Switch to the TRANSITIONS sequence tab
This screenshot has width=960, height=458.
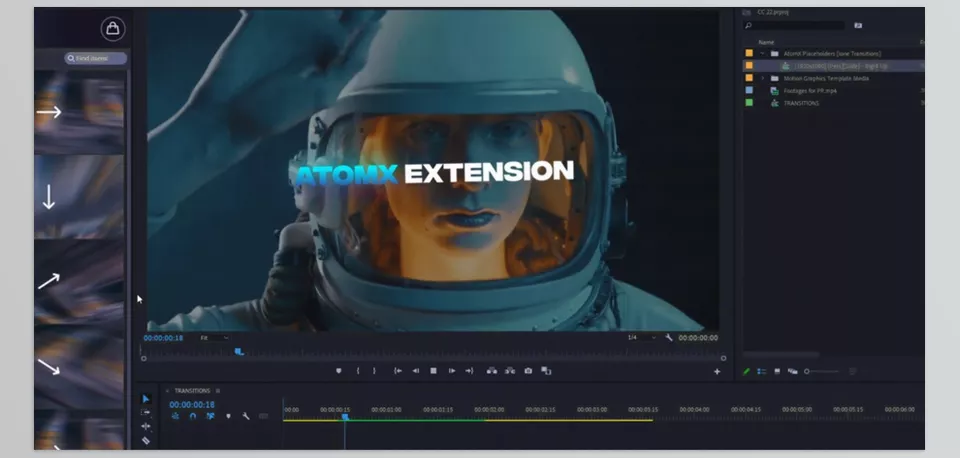[x=192, y=391]
